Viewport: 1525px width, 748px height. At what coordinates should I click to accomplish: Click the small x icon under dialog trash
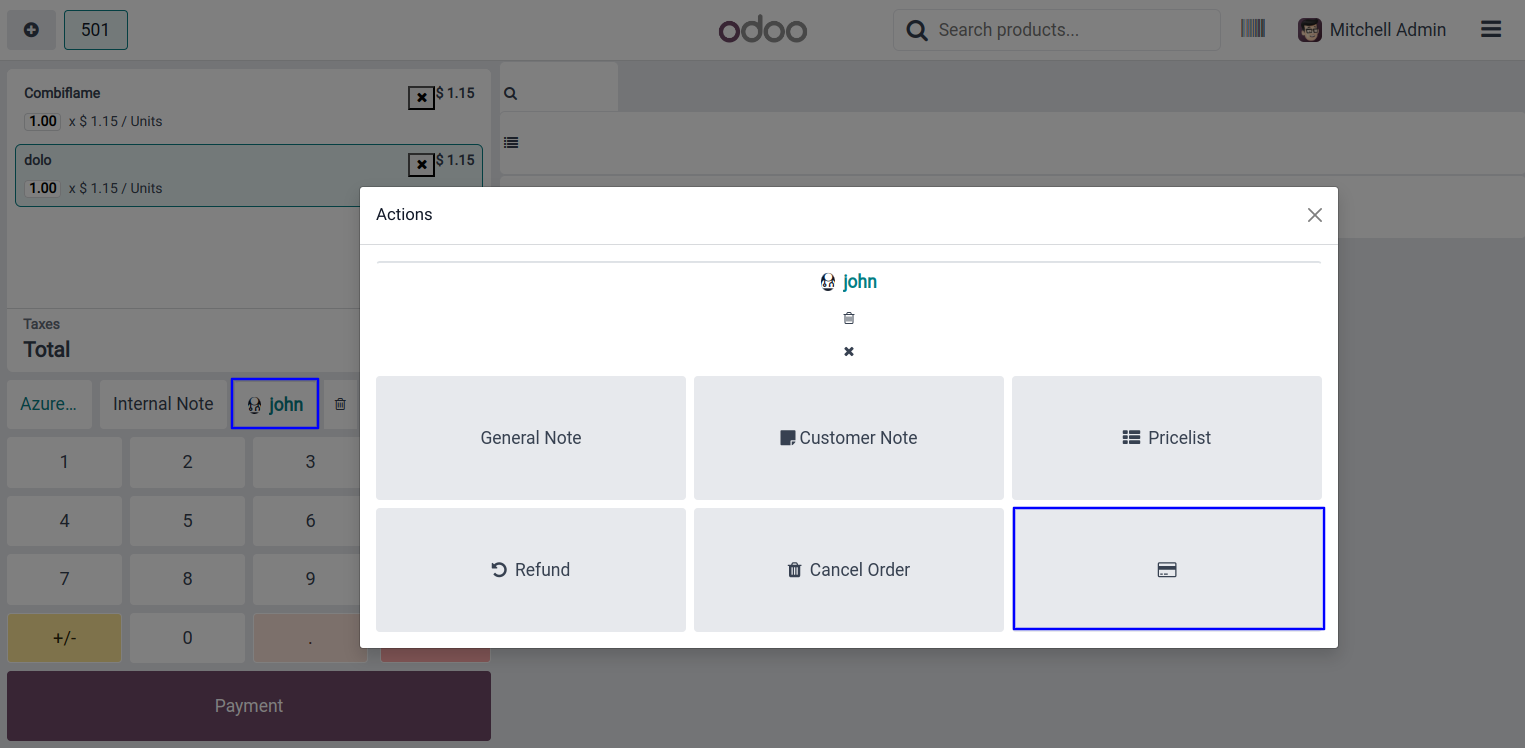tap(849, 352)
